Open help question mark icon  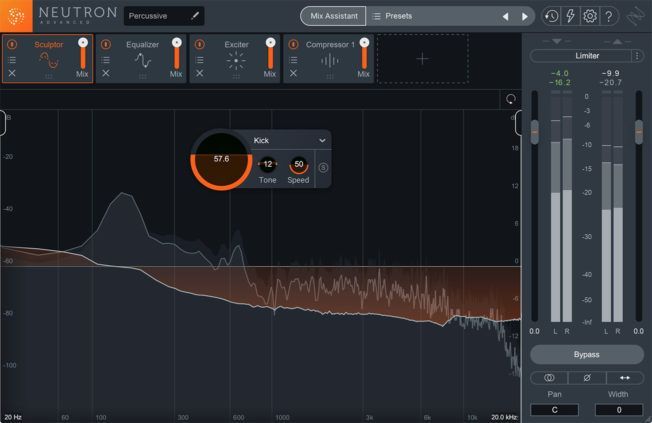(x=609, y=16)
